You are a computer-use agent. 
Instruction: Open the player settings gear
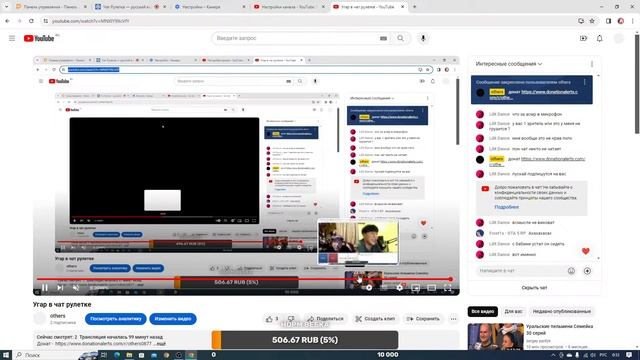[400, 288]
